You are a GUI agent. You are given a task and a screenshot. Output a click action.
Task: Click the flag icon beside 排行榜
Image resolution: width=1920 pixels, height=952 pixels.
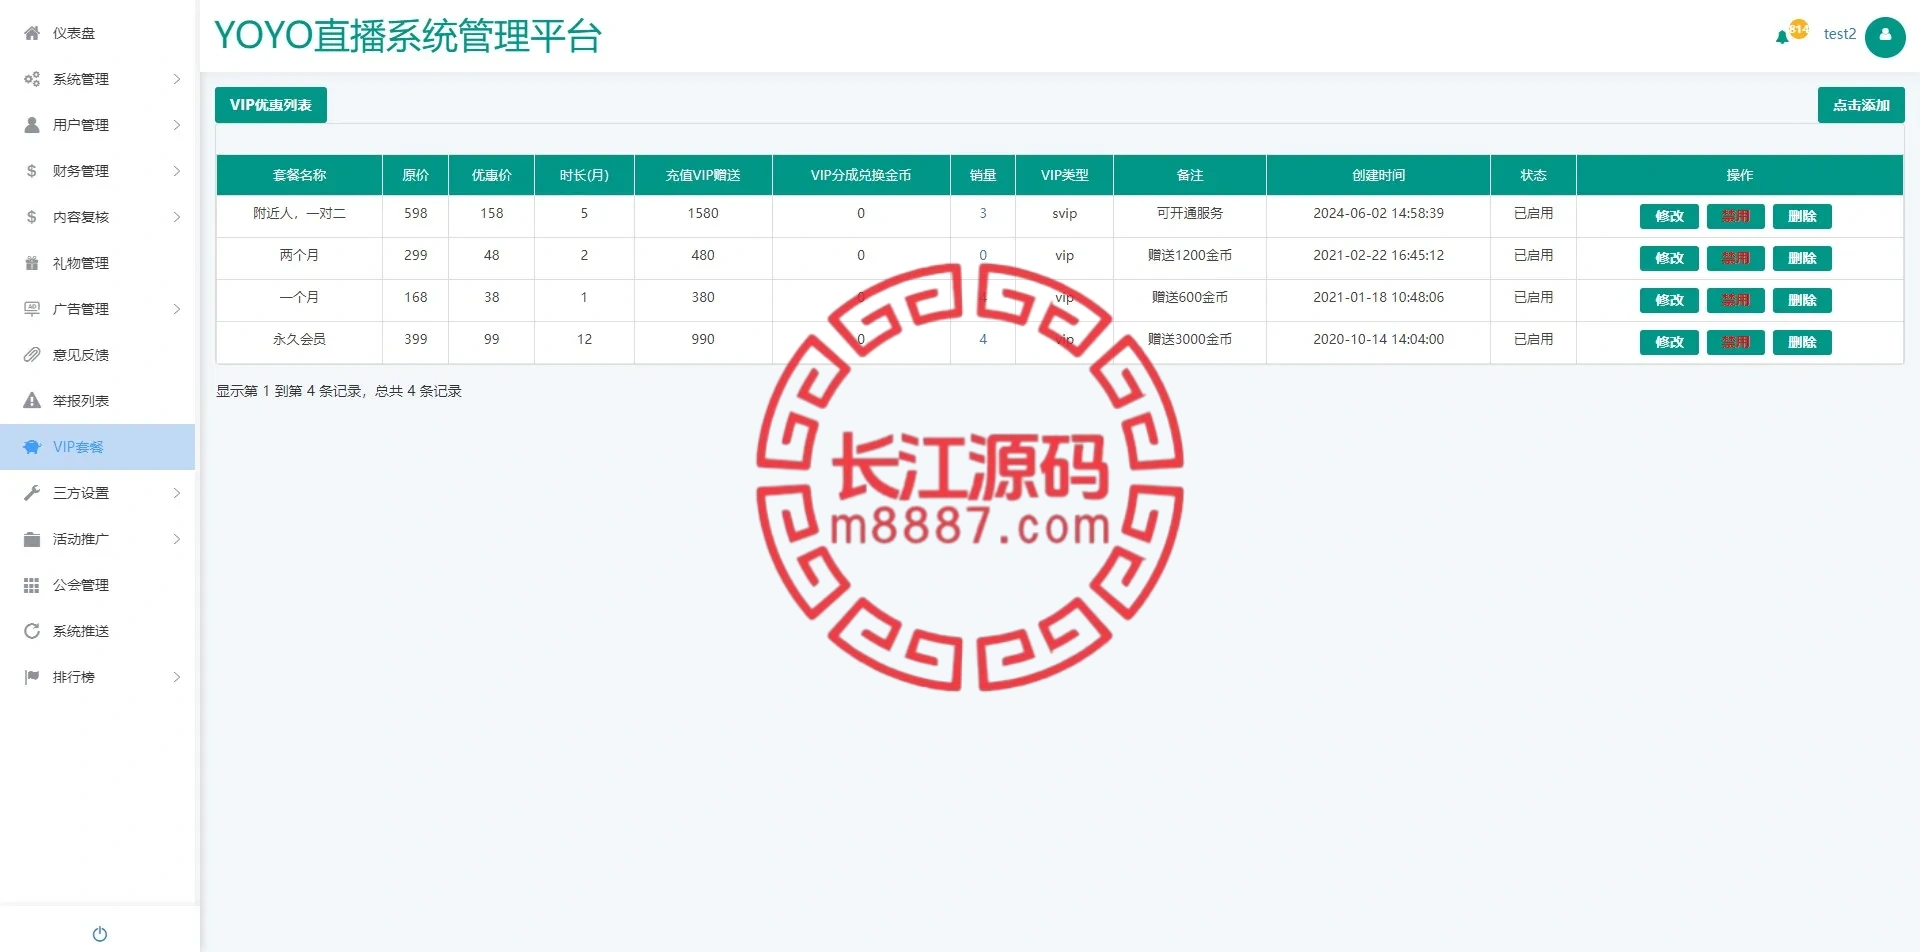(x=32, y=677)
